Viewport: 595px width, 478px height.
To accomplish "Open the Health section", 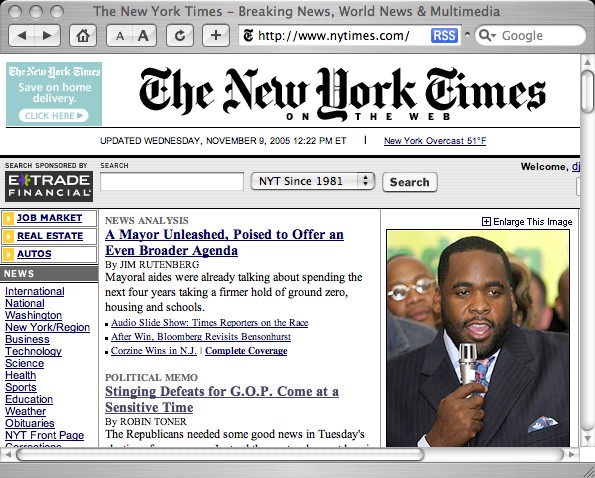I will [x=20, y=375].
